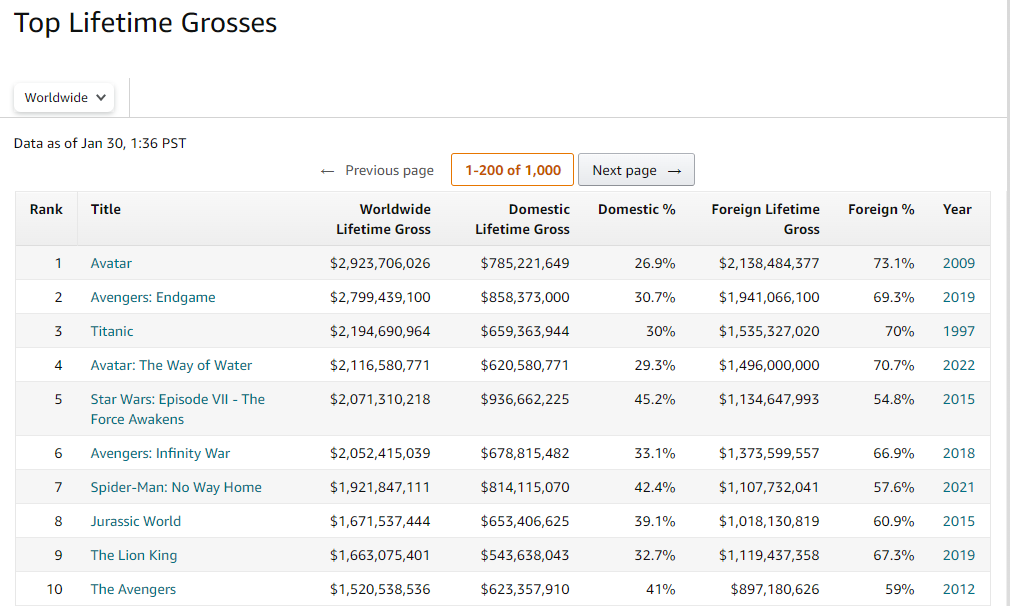Select the 42.4% domestic percentage cell

655,488
